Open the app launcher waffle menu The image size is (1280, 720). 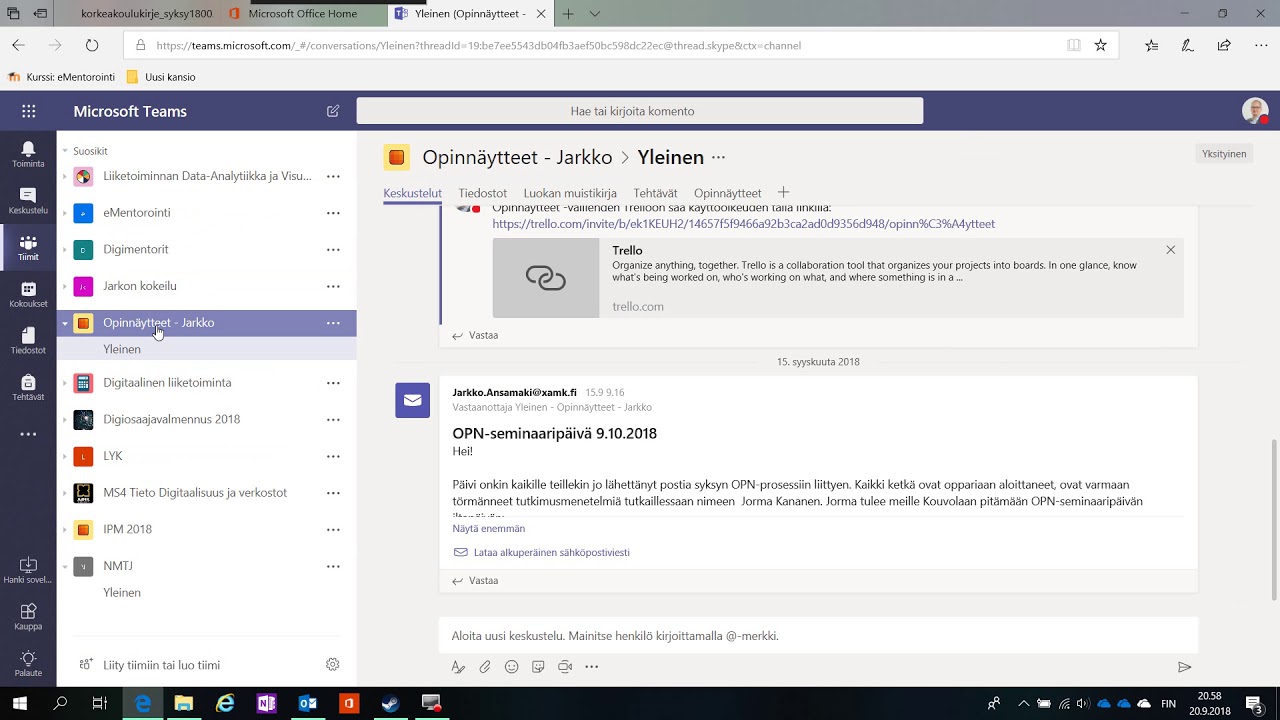(x=28, y=111)
